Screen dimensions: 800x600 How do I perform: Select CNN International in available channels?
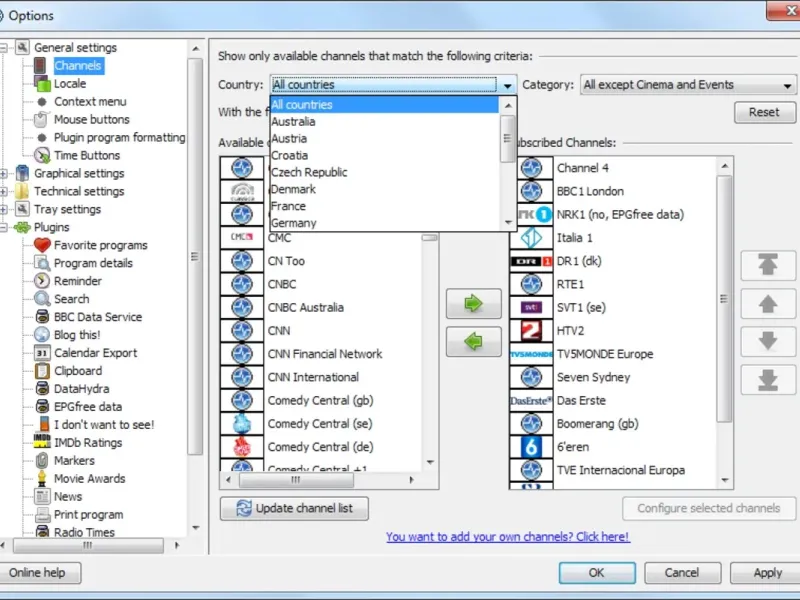pyautogui.click(x=313, y=377)
